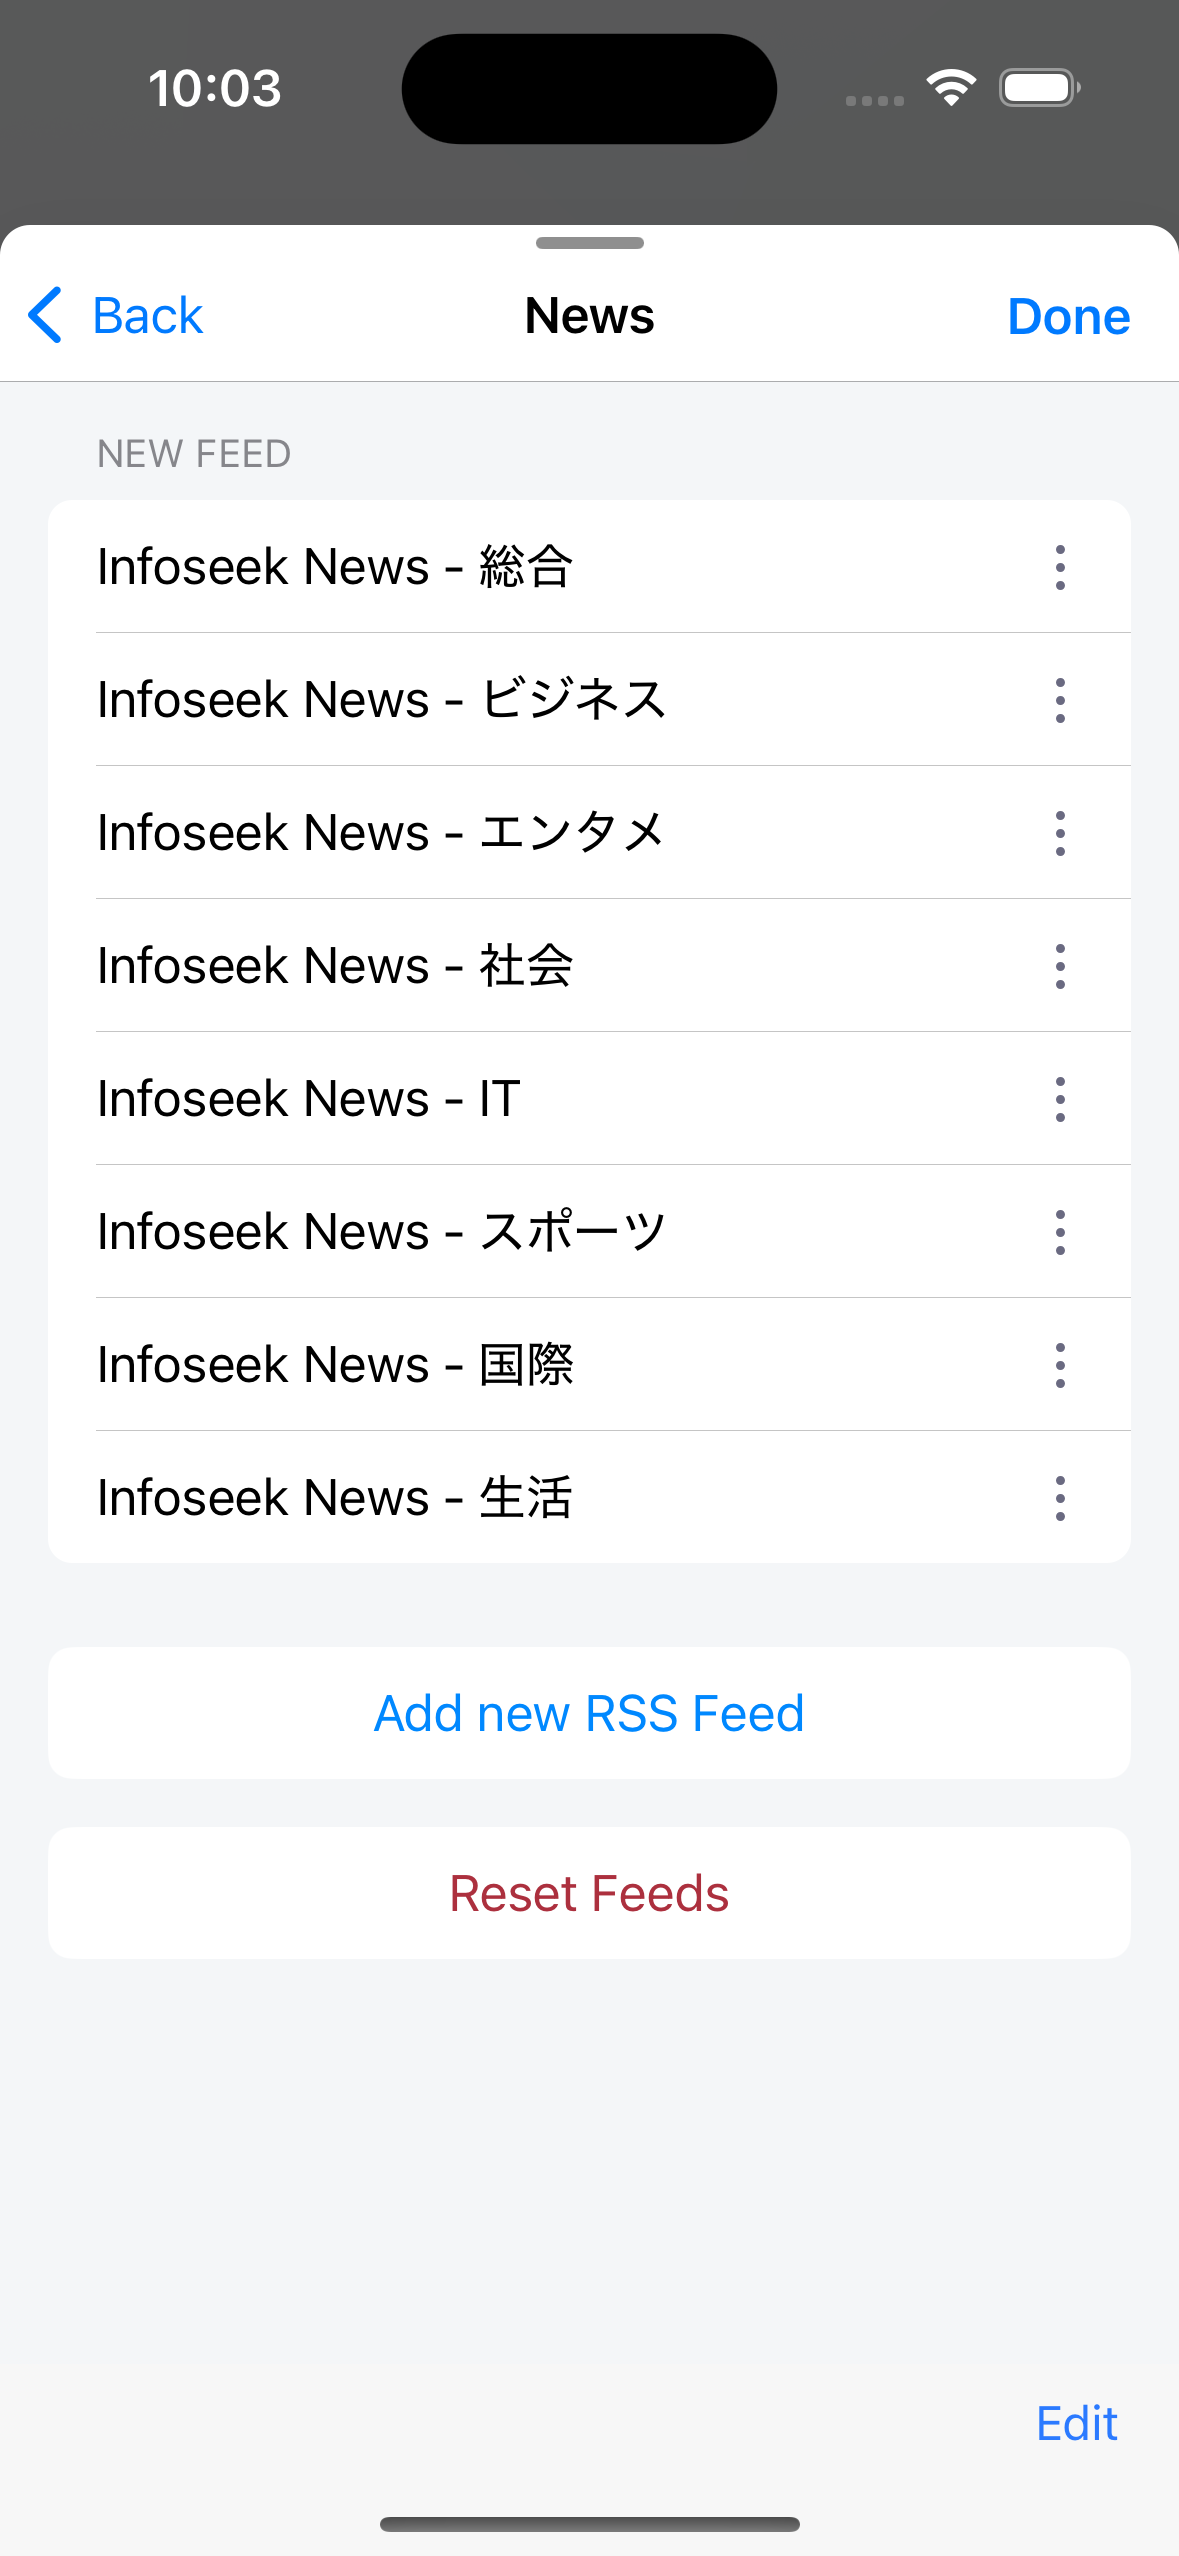This screenshot has width=1179, height=2556.
Task: Show more options for Infoseek News - 生活
Action: (x=1060, y=1498)
